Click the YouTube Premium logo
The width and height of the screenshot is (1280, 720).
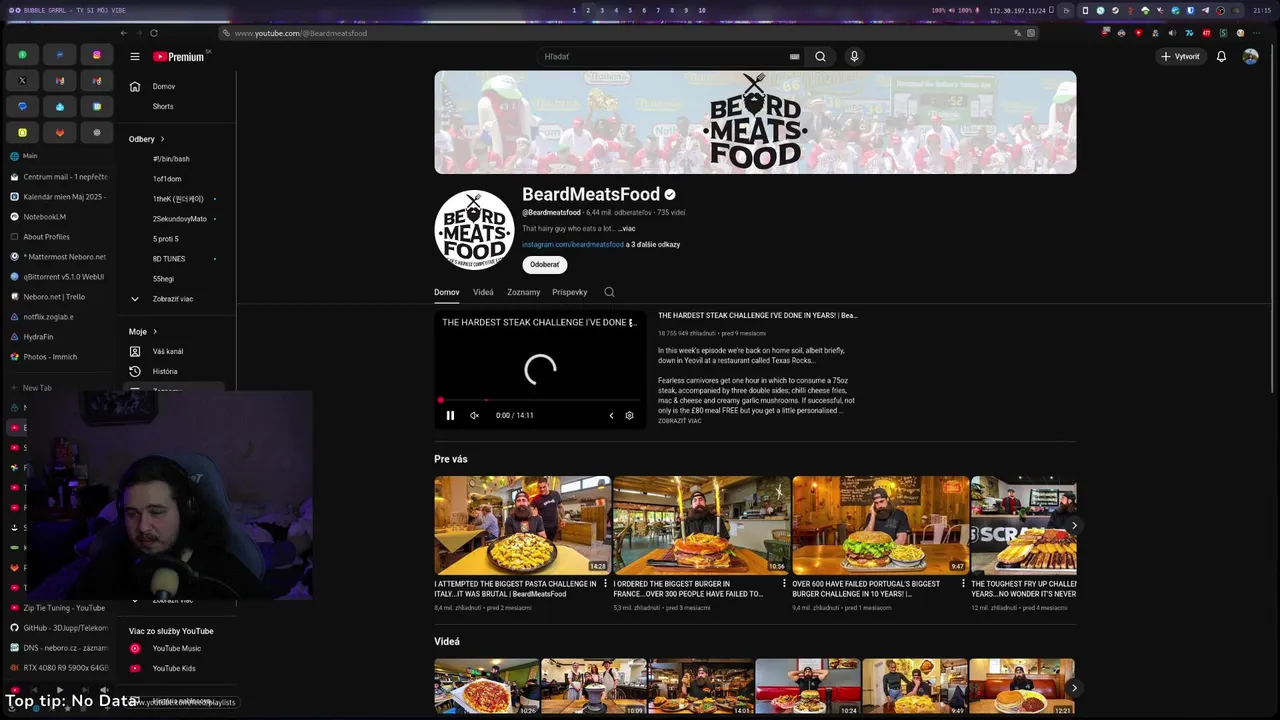179,57
